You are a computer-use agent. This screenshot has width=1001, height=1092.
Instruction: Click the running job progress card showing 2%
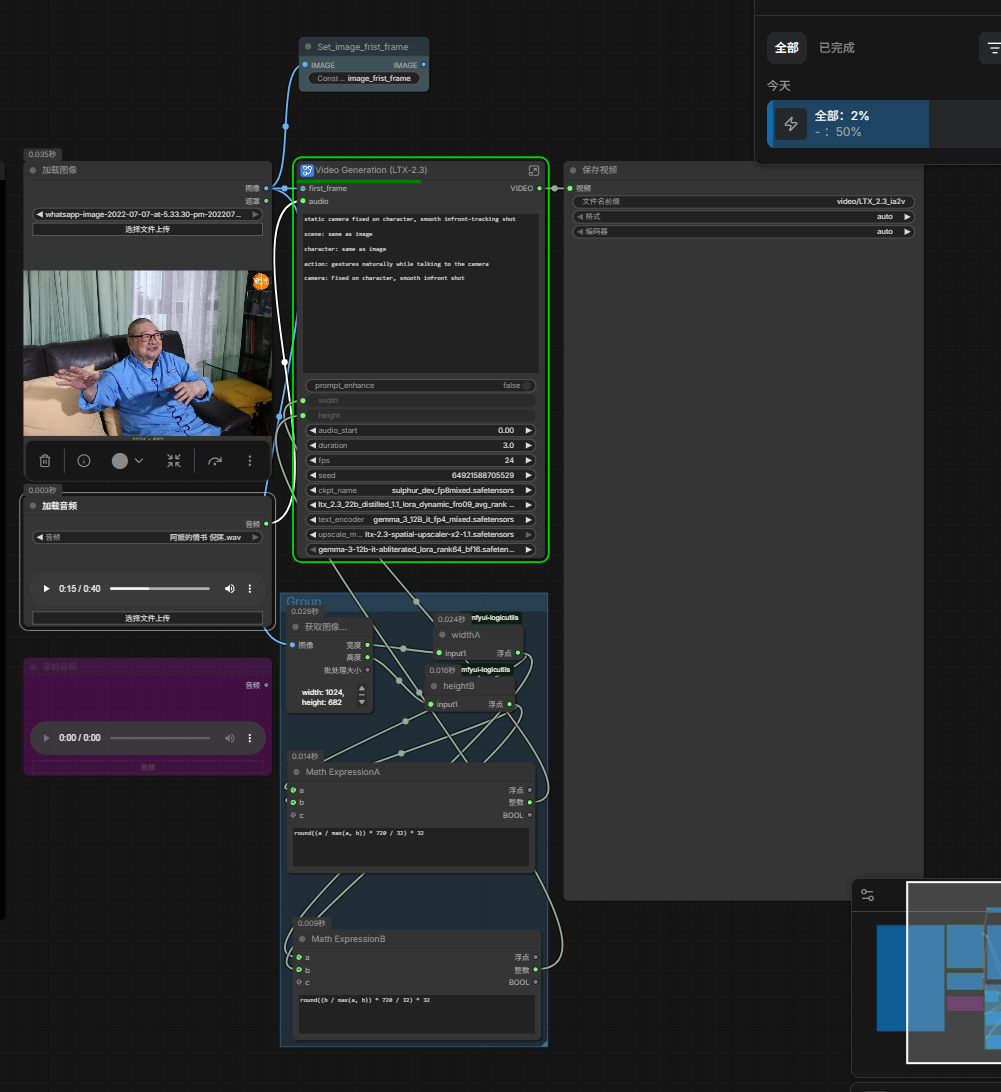tap(884, 124)
